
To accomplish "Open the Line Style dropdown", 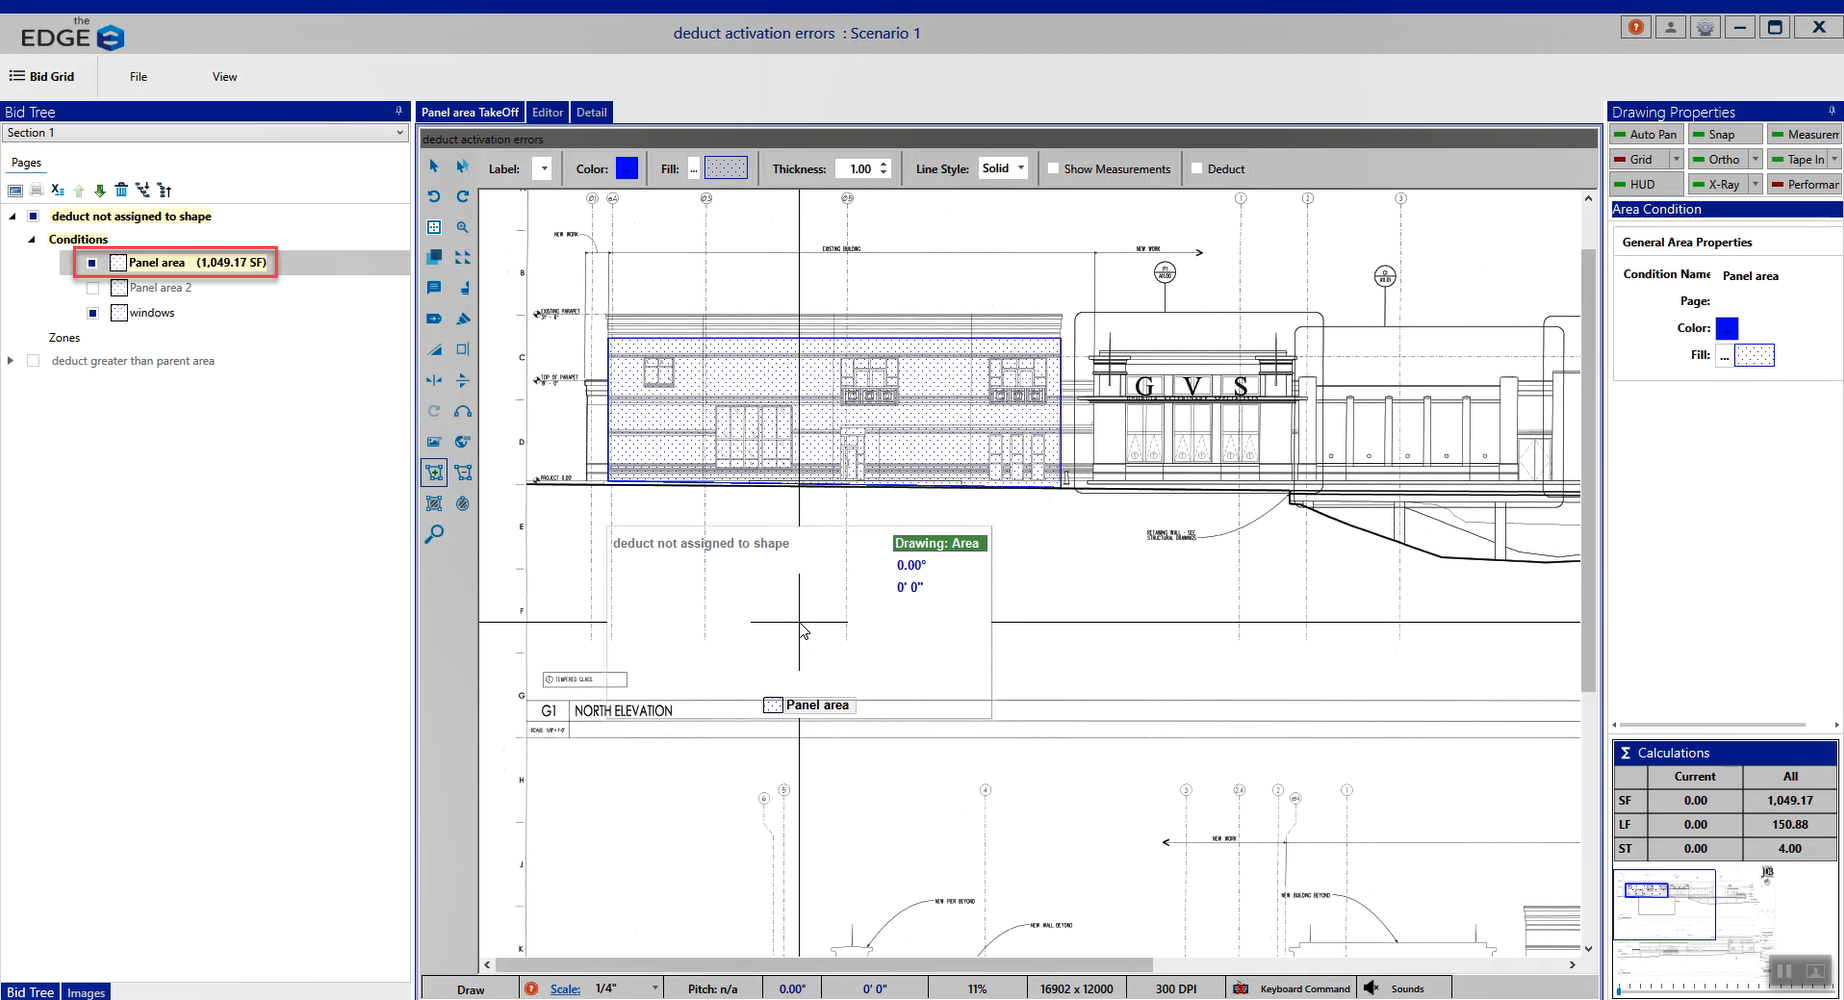I will 1003,168.
